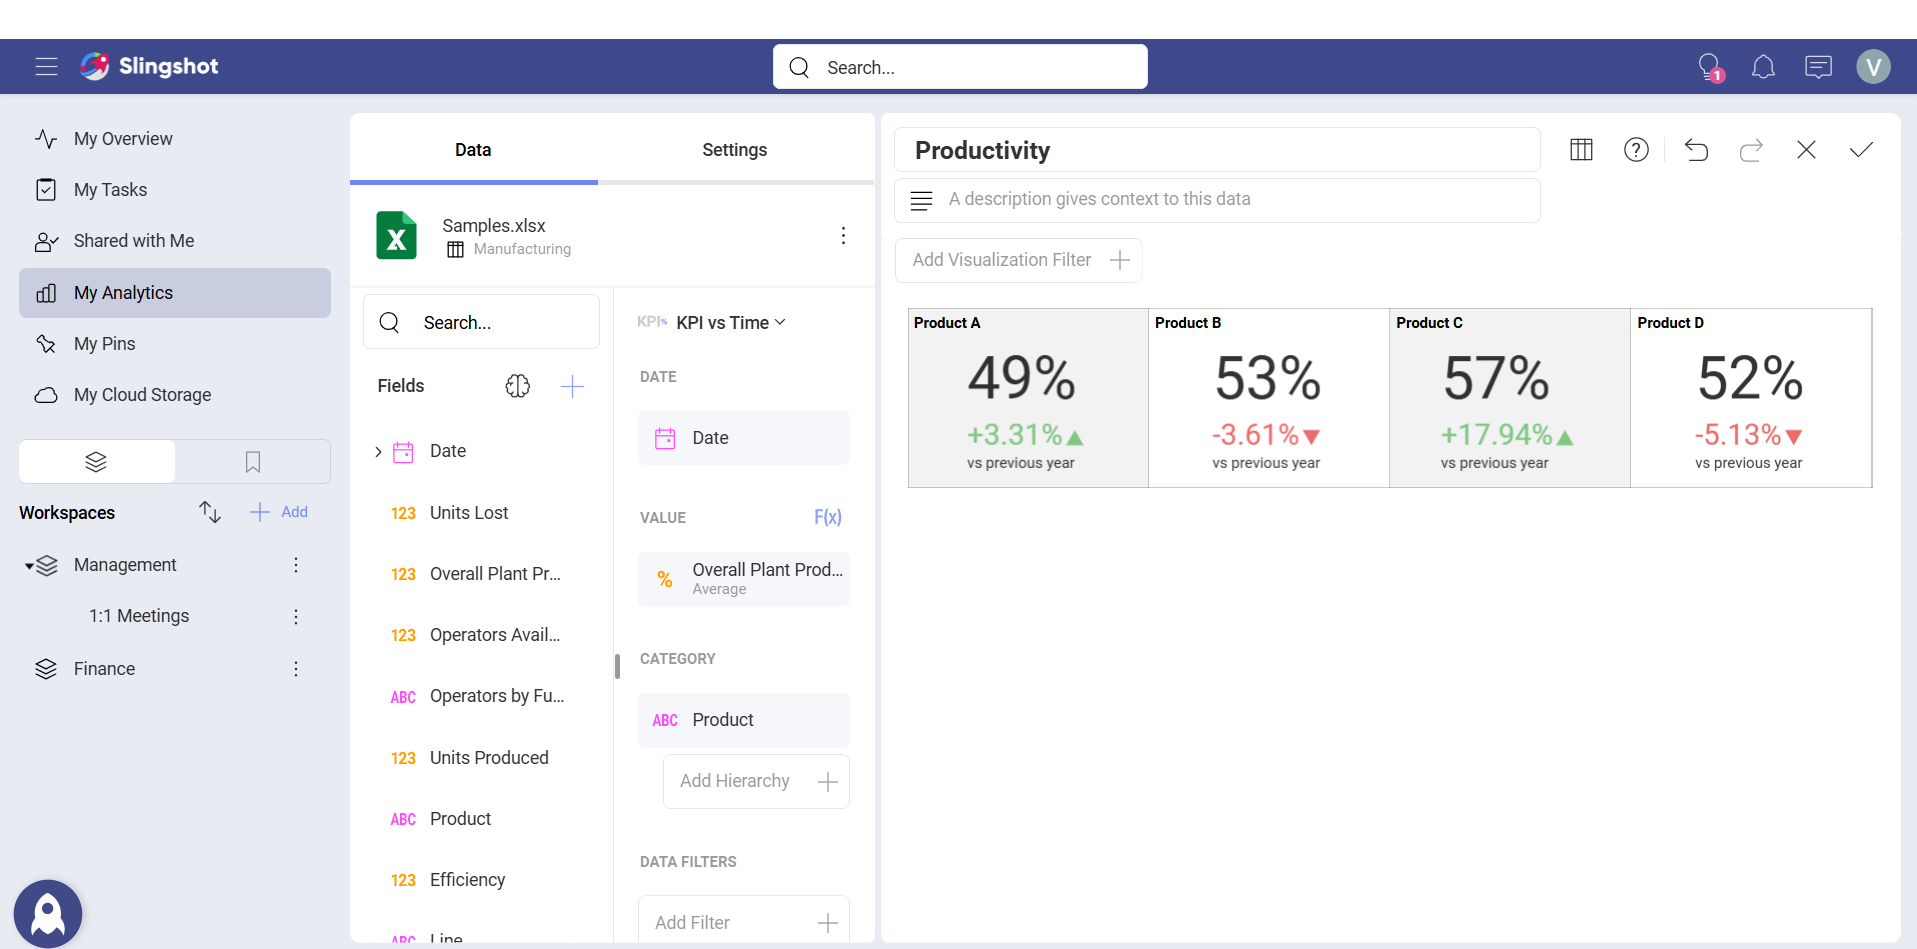Switch to the Settings tab

click(x=735, y=149)
